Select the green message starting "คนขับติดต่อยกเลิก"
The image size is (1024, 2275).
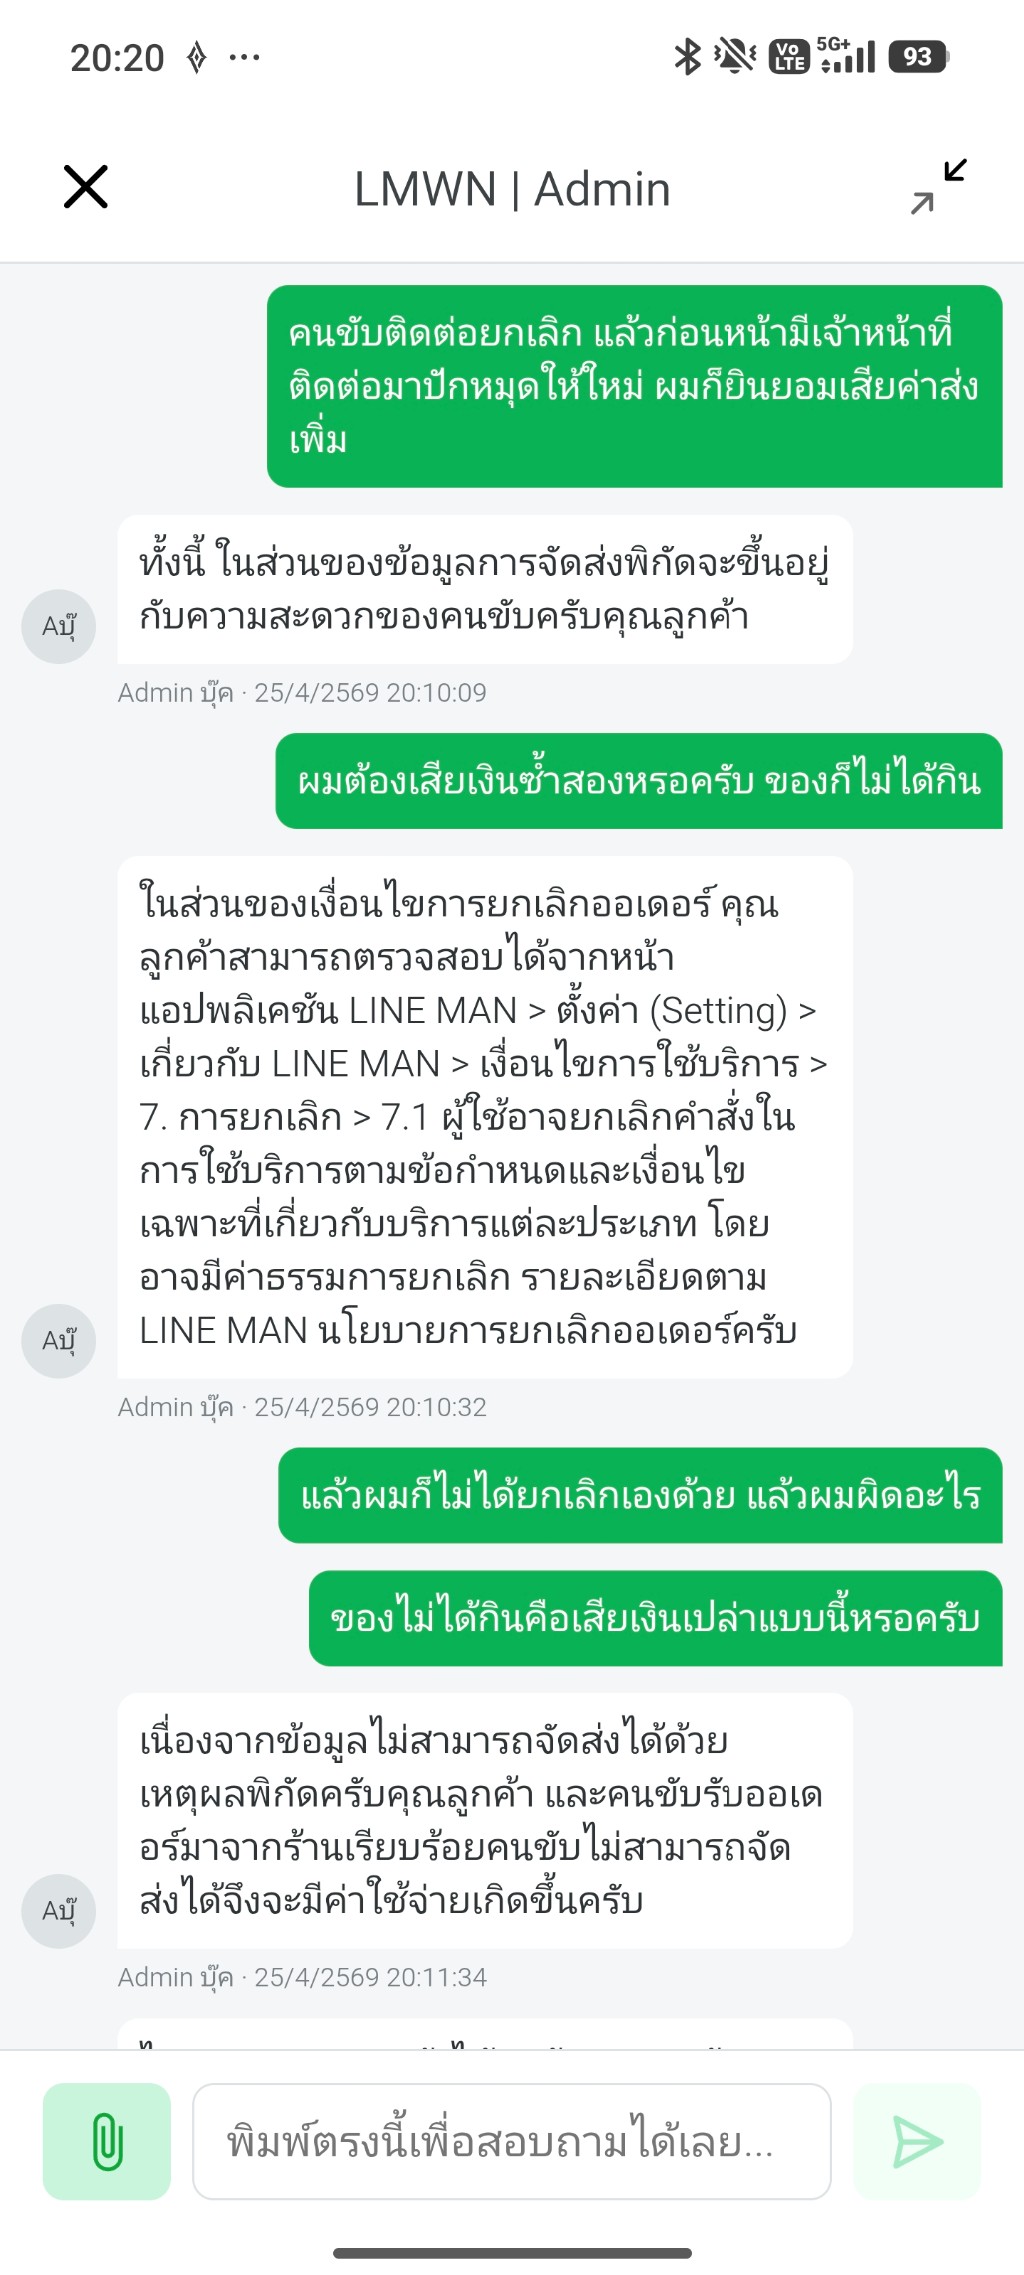tap(634, 386)
